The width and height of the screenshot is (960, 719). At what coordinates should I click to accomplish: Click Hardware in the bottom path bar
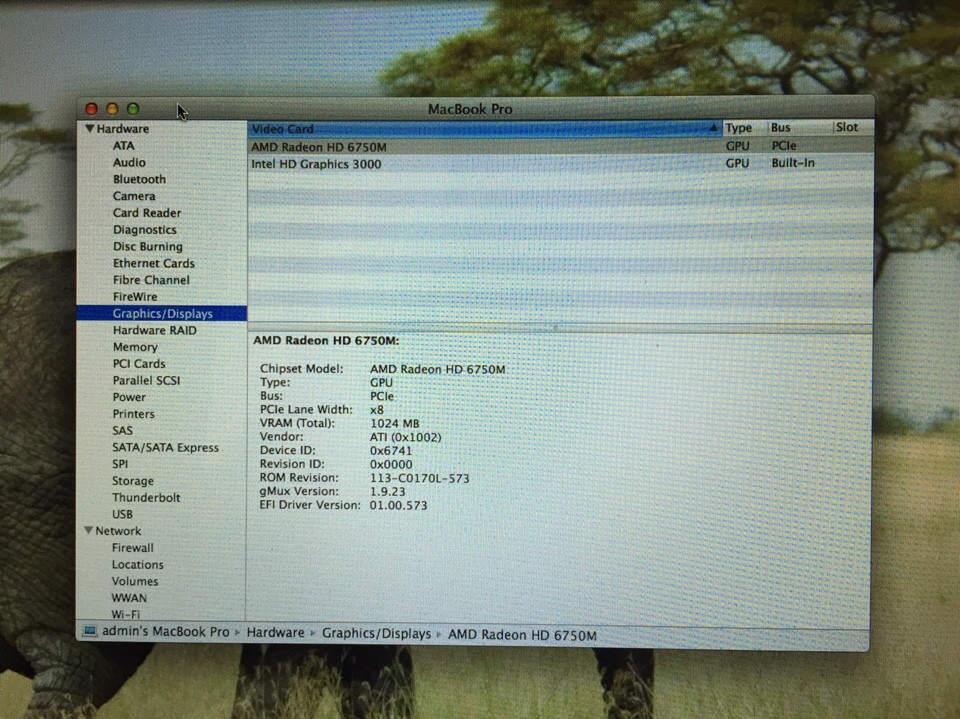(x=275, y=633)
